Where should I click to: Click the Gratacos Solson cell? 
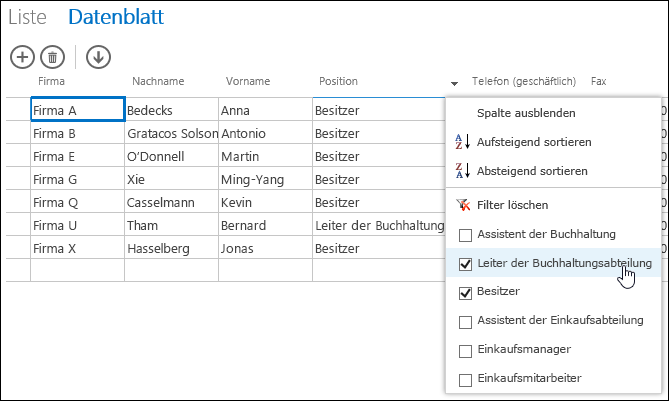172,132
